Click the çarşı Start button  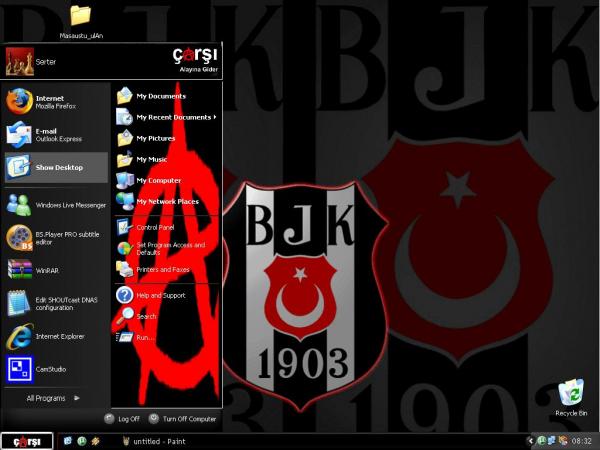[27, 441]
